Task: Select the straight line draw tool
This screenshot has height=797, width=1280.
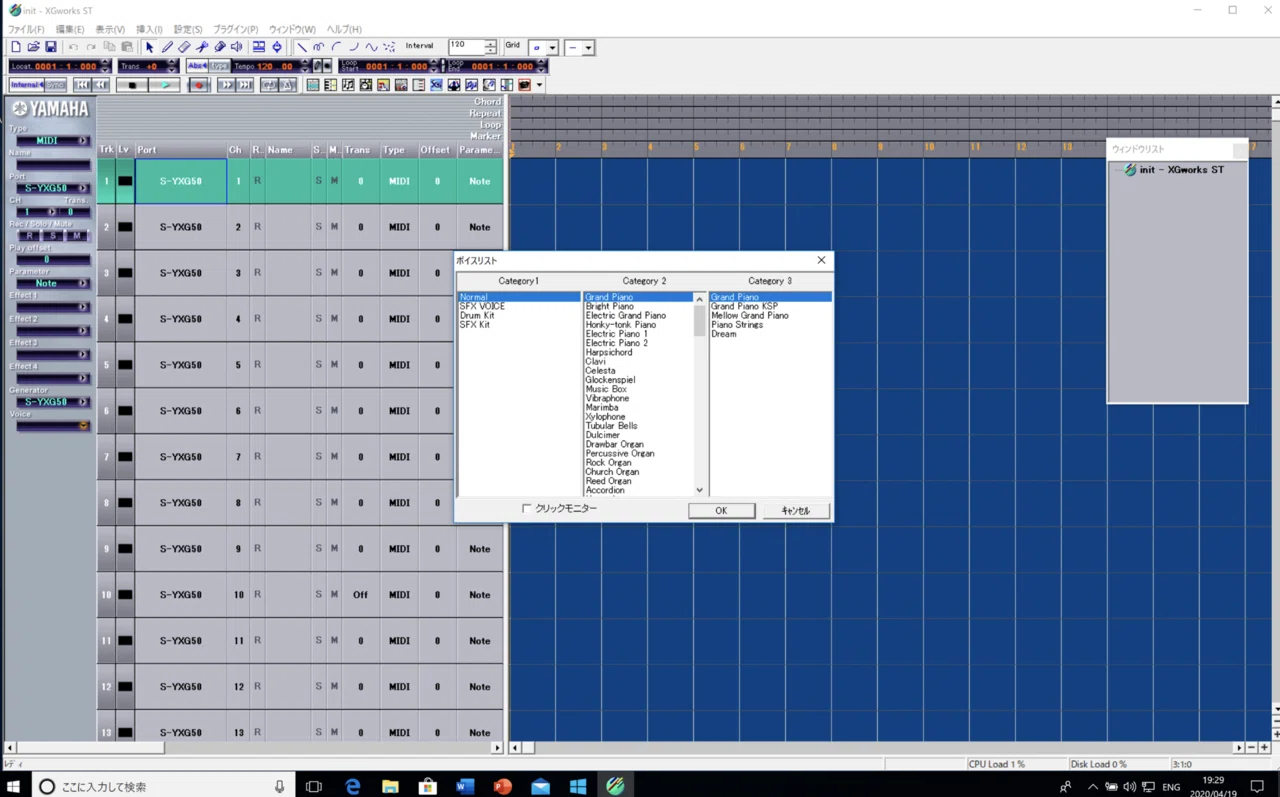Action: click(x=302, y=47)
